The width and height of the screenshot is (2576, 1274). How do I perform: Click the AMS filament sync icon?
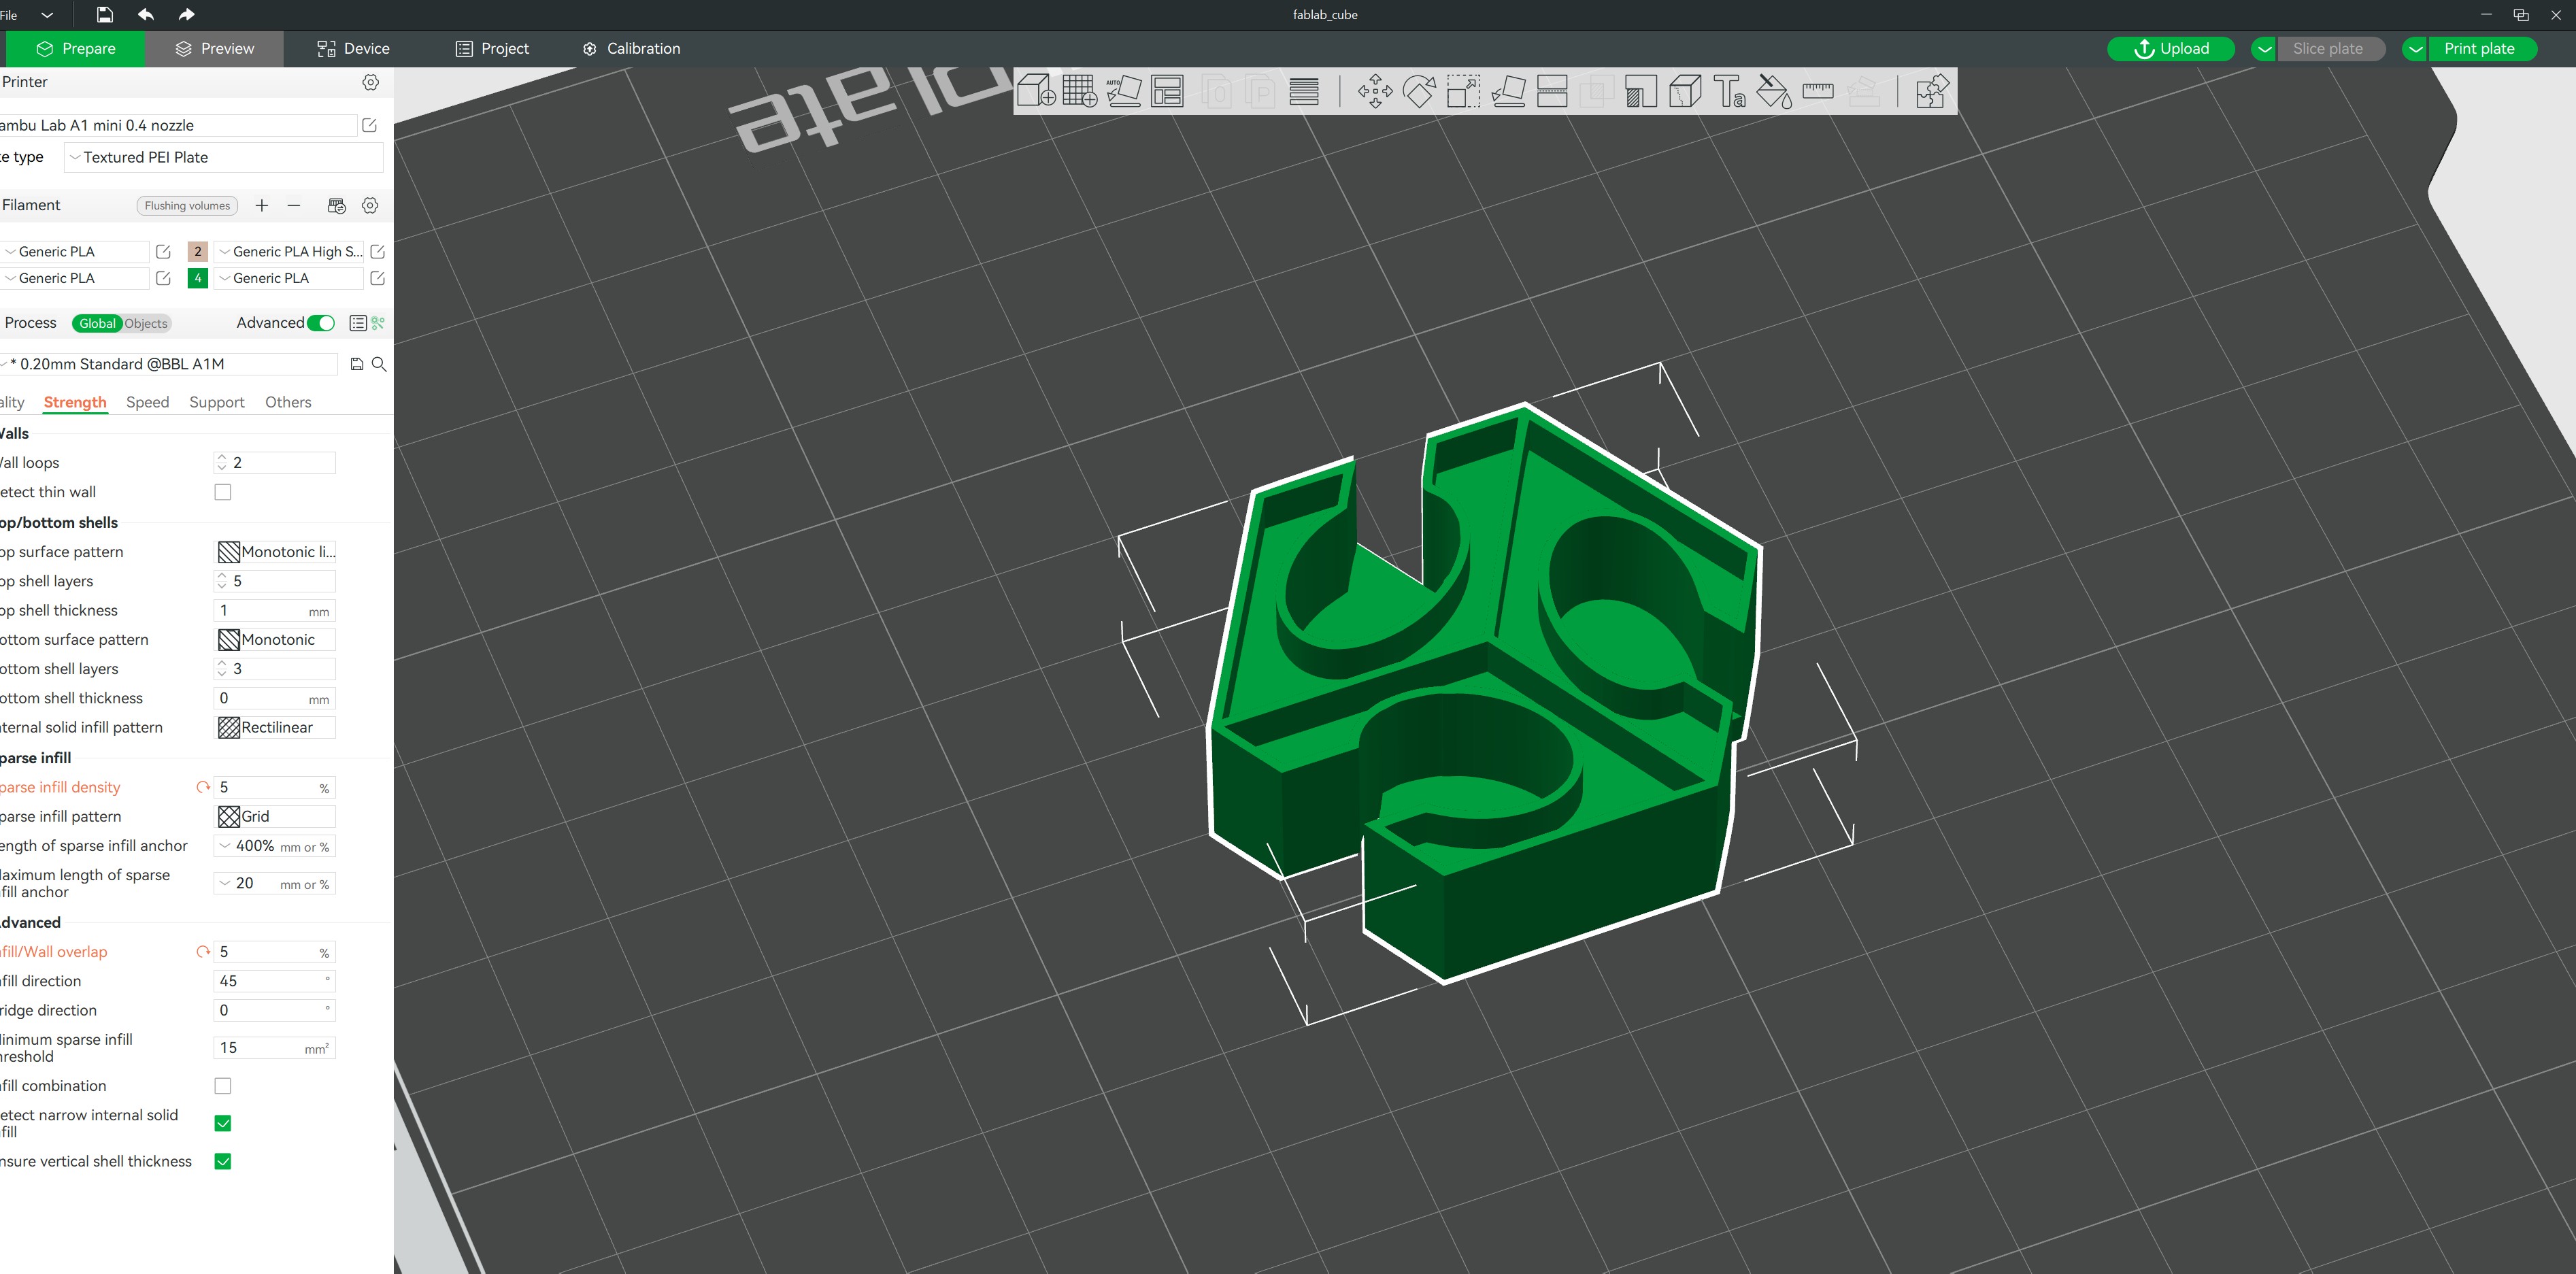(x=337, y=205)
